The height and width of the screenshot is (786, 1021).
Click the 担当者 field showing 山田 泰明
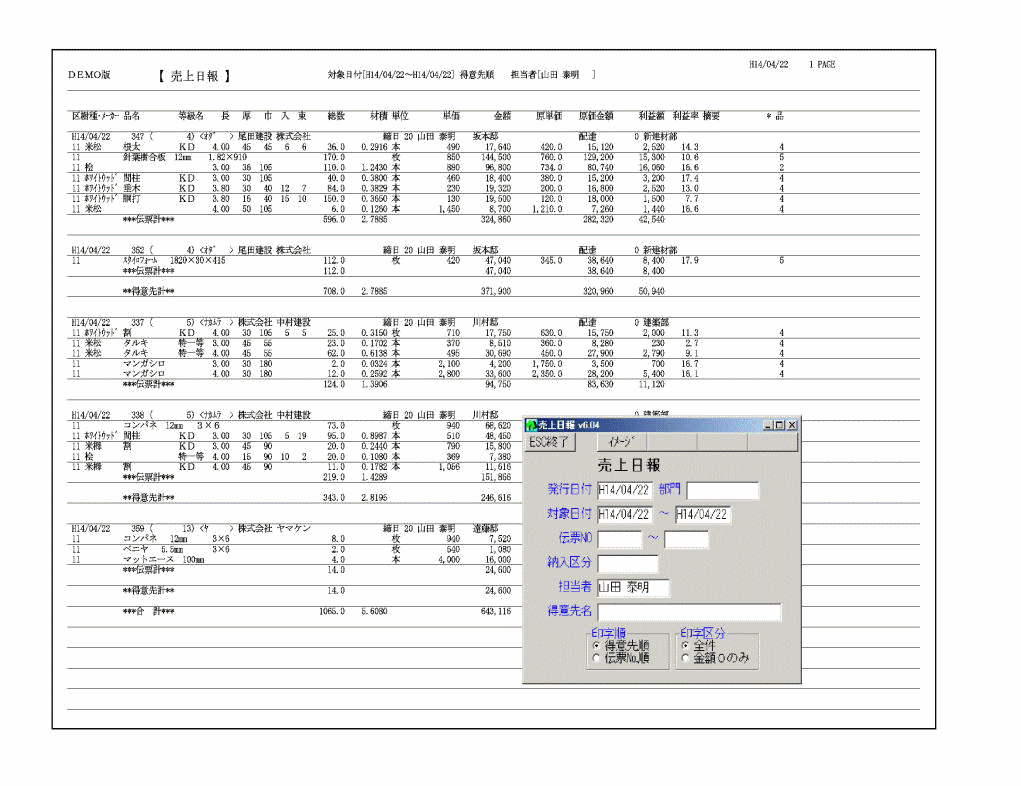pyautogui.click(x=633, y=587)
